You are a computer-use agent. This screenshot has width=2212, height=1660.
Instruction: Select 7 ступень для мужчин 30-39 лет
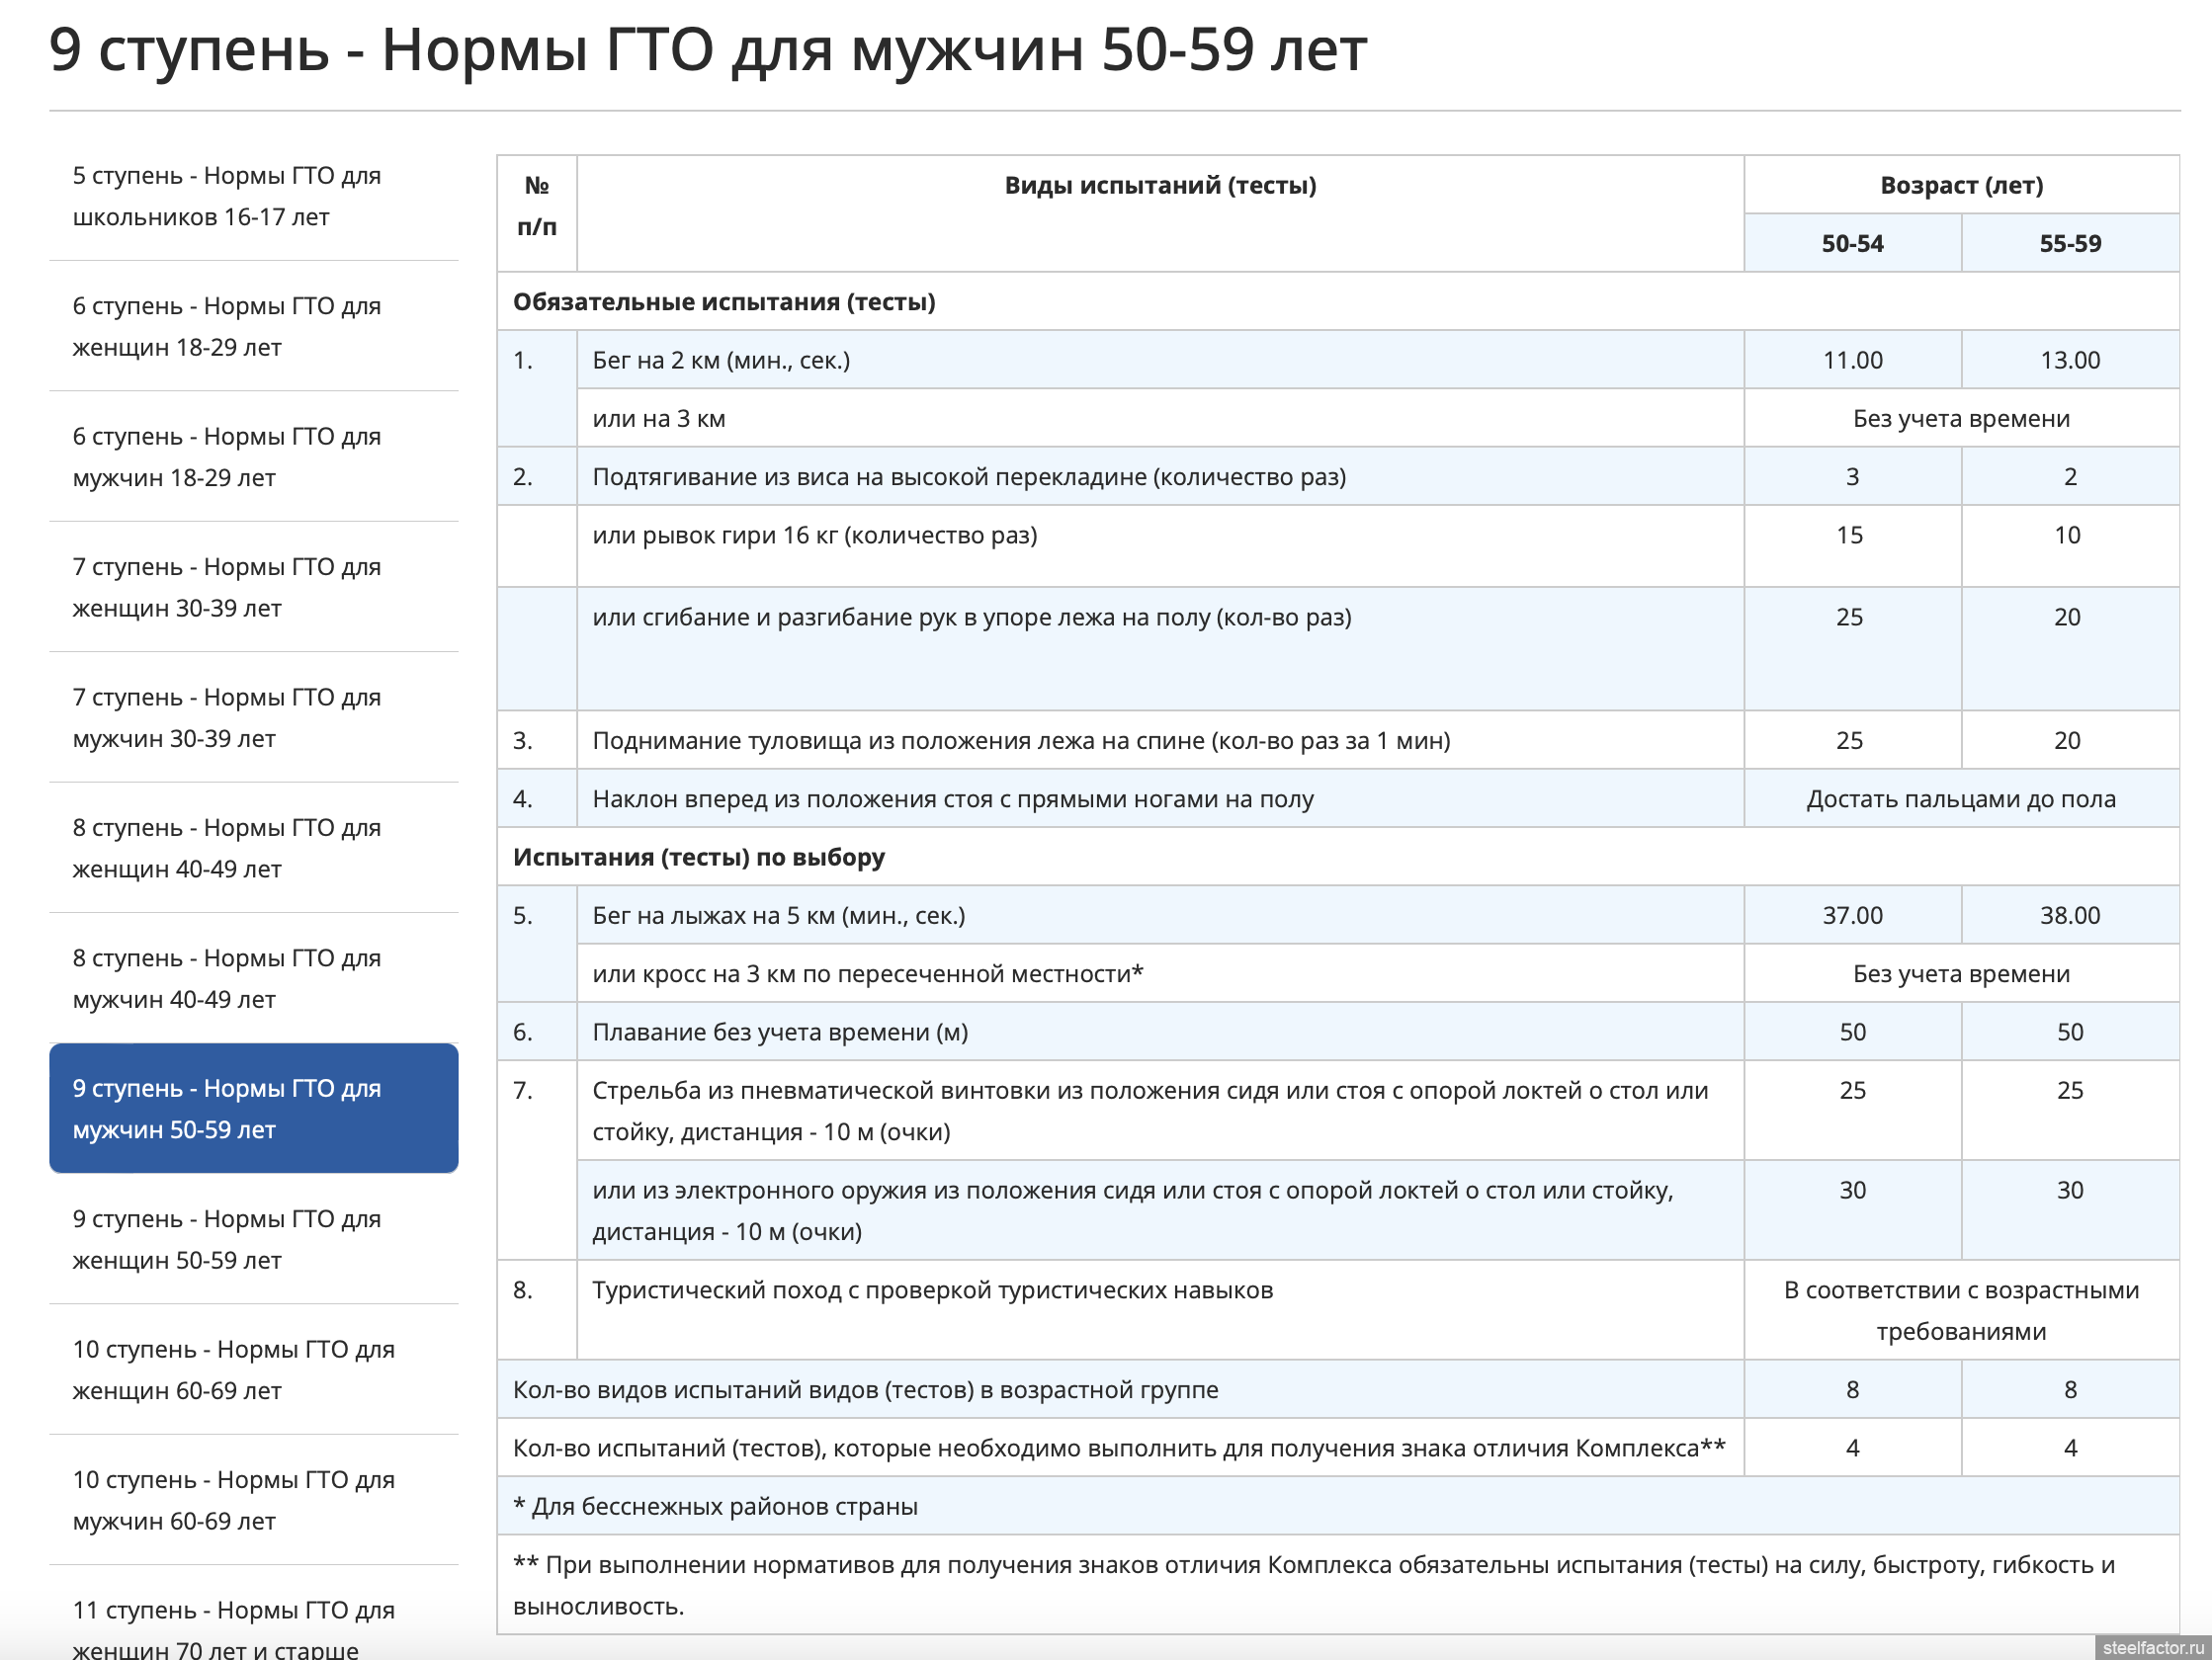pos(254,718)
